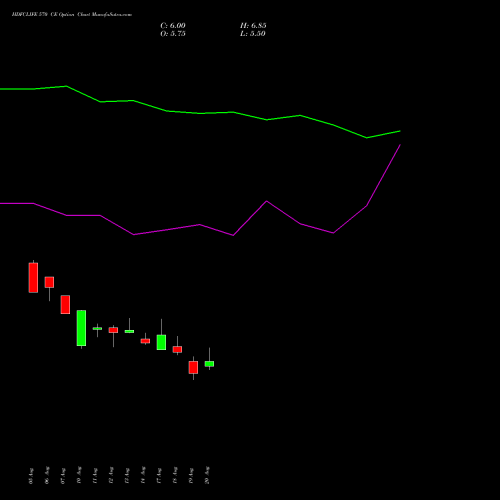Select the high value H: 6.85
The width and height of the screenshot is (500, 500).
[x=253, y=26]
